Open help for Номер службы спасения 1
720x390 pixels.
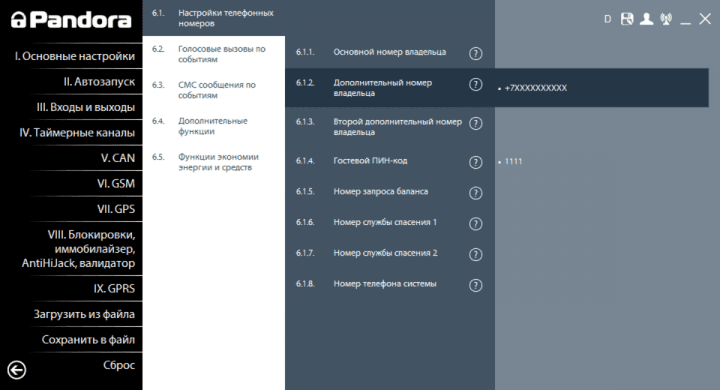coord(476,224)
